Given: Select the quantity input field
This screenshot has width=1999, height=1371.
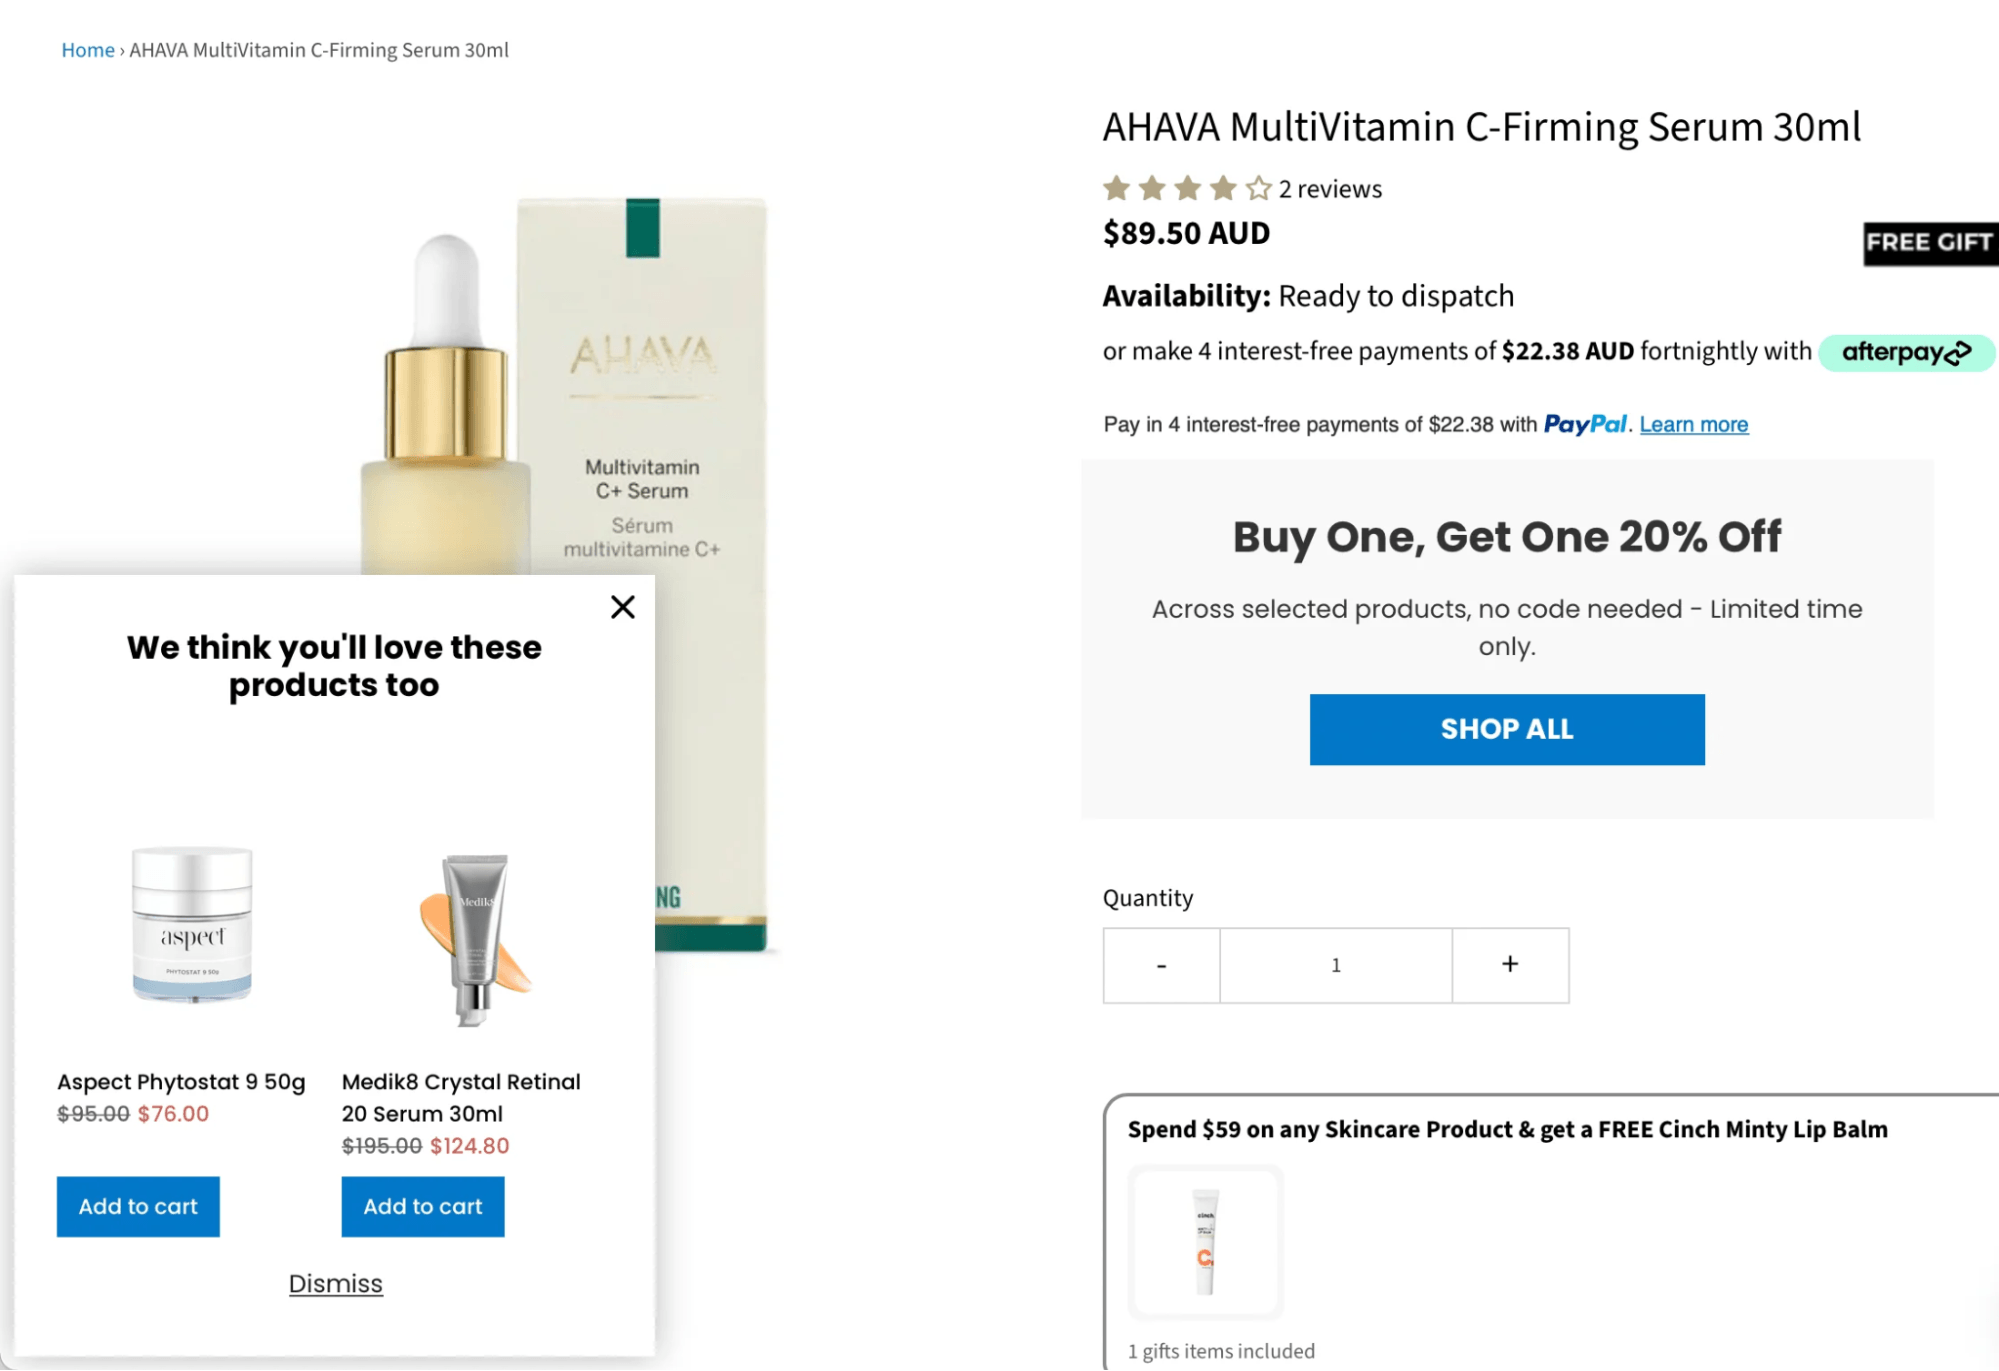Looking at the screenshot, I should (1335, 964).
